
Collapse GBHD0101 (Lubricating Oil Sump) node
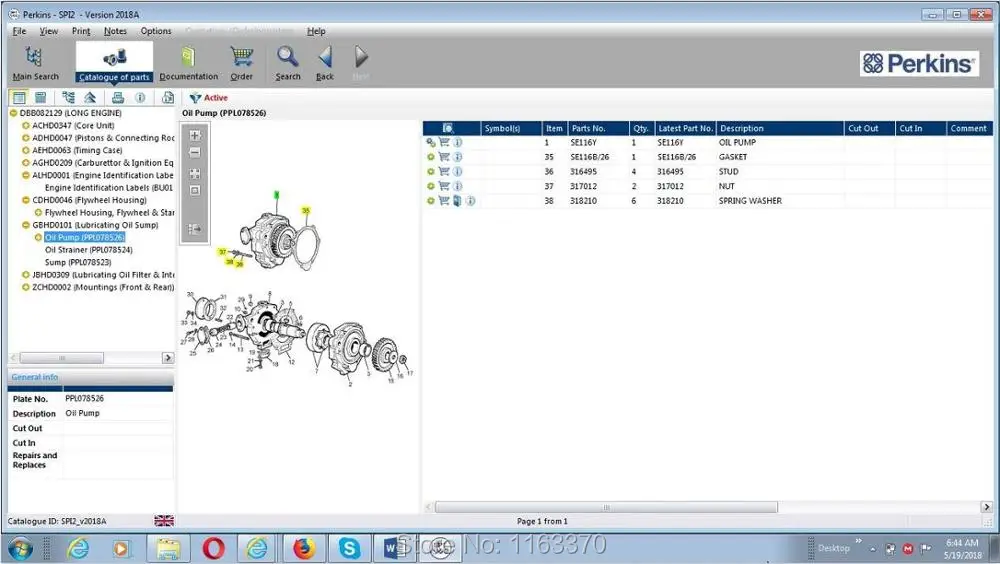click(x=26, y=225)
